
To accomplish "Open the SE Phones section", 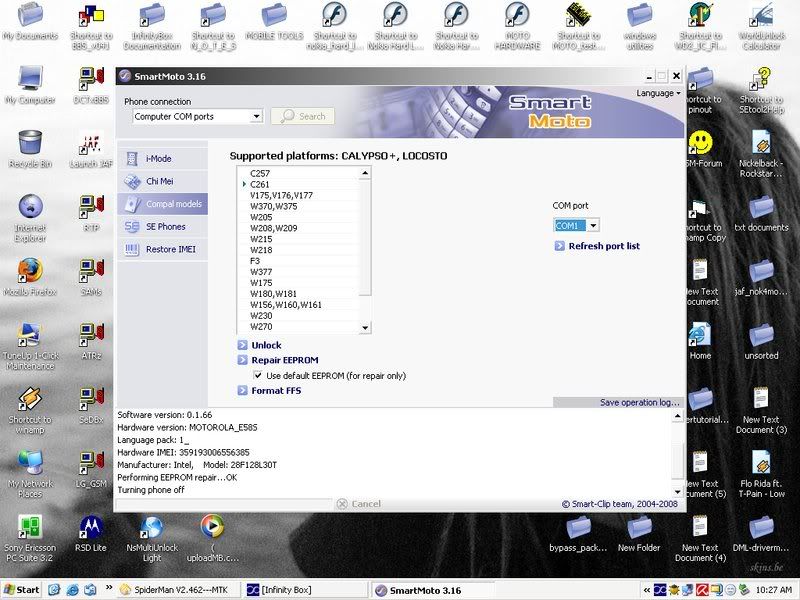I will [163, 227].
